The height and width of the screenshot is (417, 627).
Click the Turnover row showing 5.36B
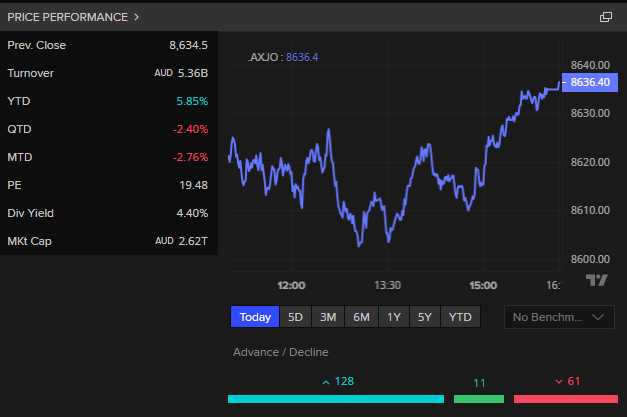[x=108, y=73]
